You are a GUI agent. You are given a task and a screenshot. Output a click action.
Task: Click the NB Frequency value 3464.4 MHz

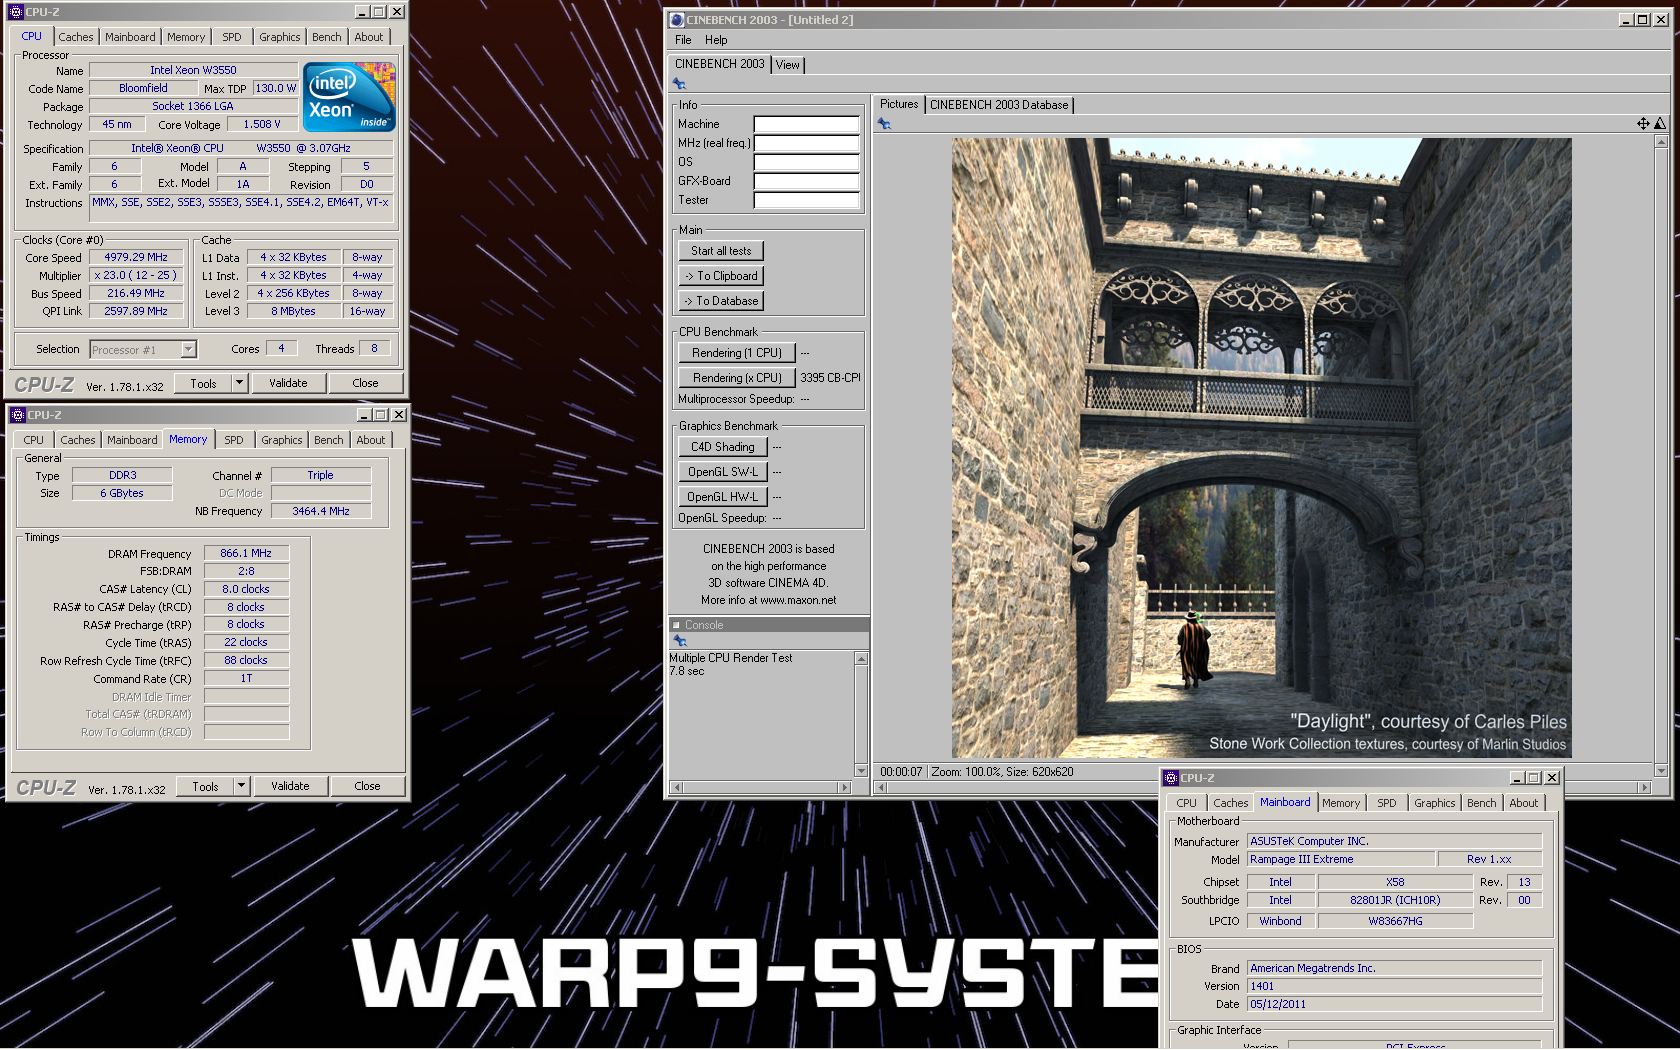click(x=321, y=511)
